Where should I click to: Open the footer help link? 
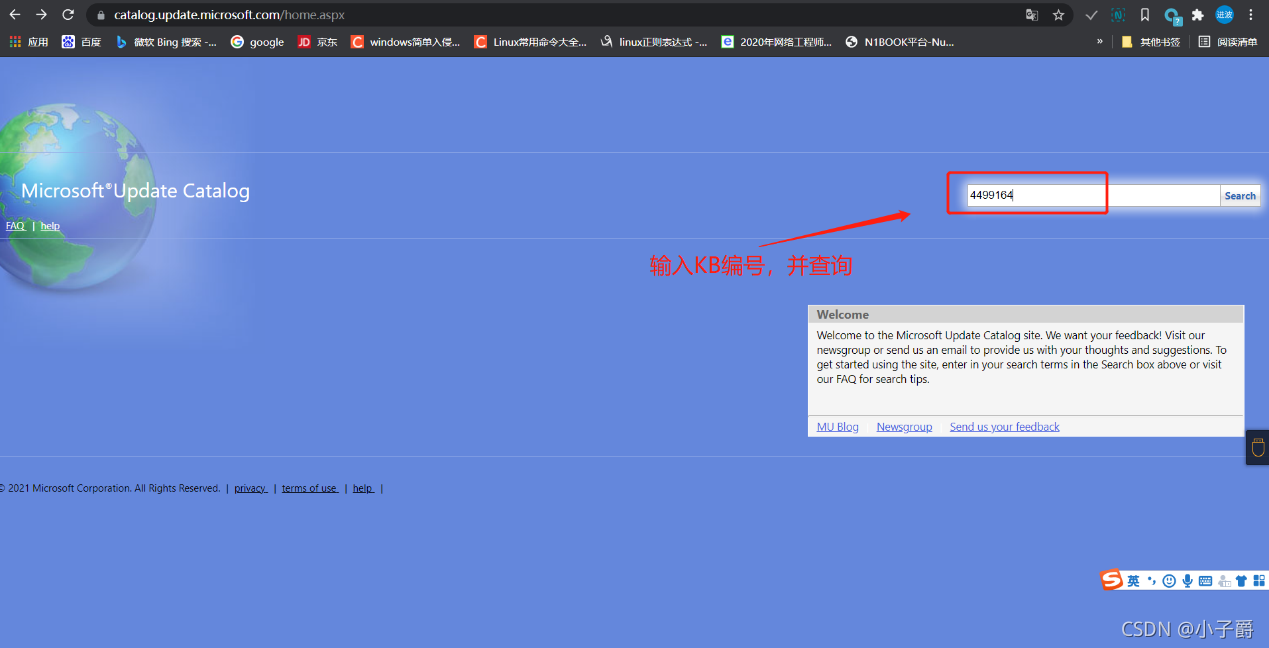point(363,488)
